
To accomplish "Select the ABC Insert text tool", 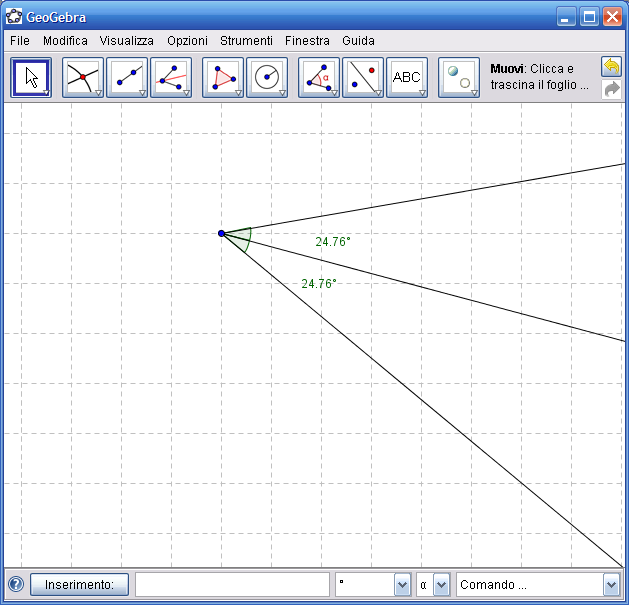I will pyautogui.click(x=407, y=77).
